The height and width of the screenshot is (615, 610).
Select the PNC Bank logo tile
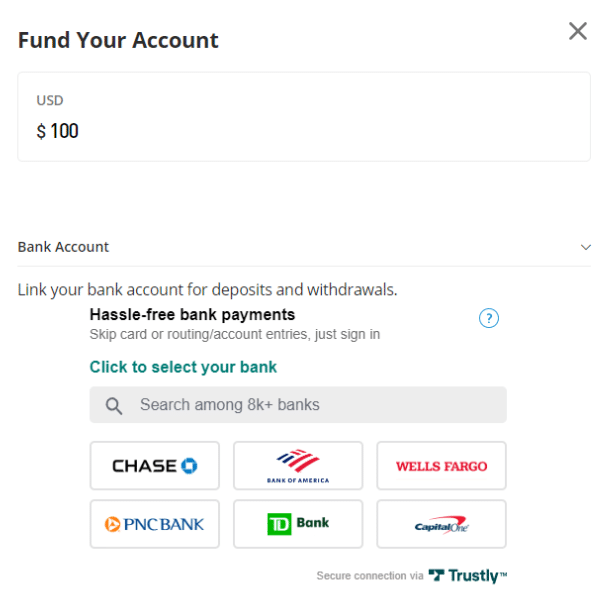pyautogui.click(x=154, y=524)
